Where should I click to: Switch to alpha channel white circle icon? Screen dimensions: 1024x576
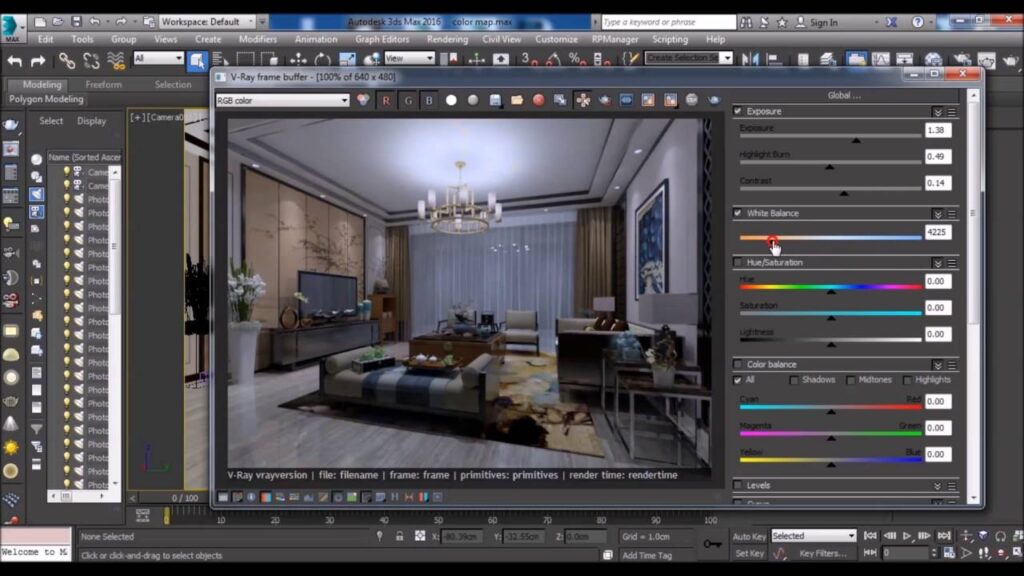(x=451, y=100)
